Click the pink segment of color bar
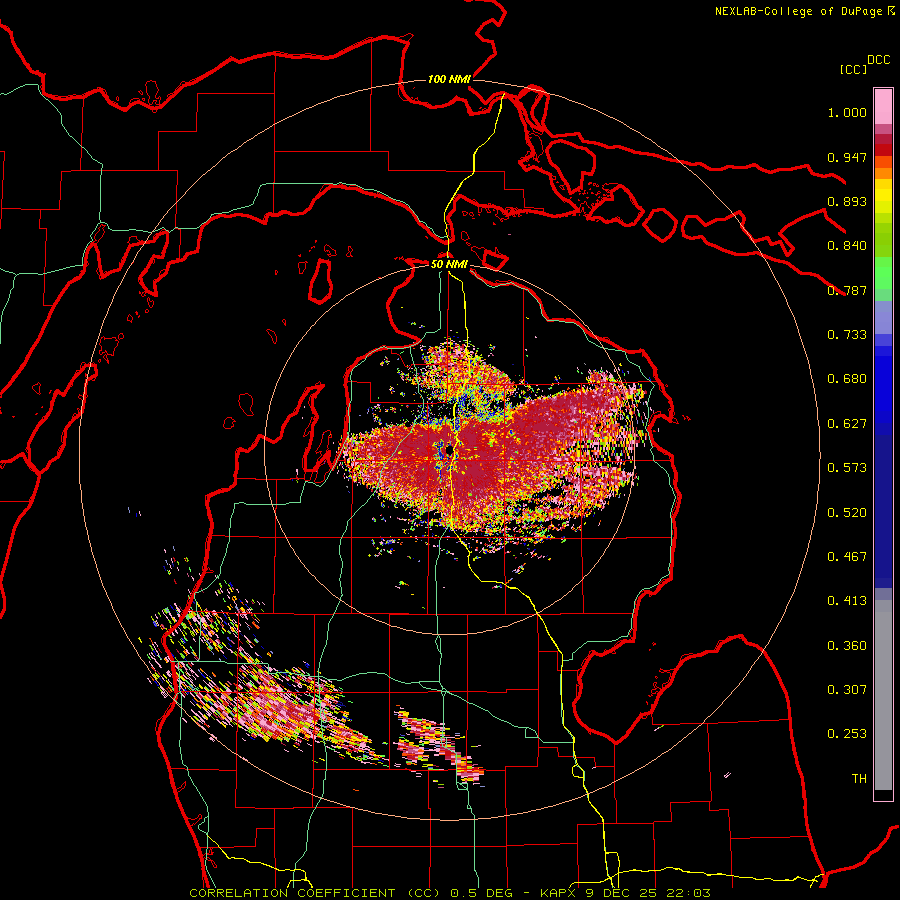 pyautogui.click(x=883, y=107)
